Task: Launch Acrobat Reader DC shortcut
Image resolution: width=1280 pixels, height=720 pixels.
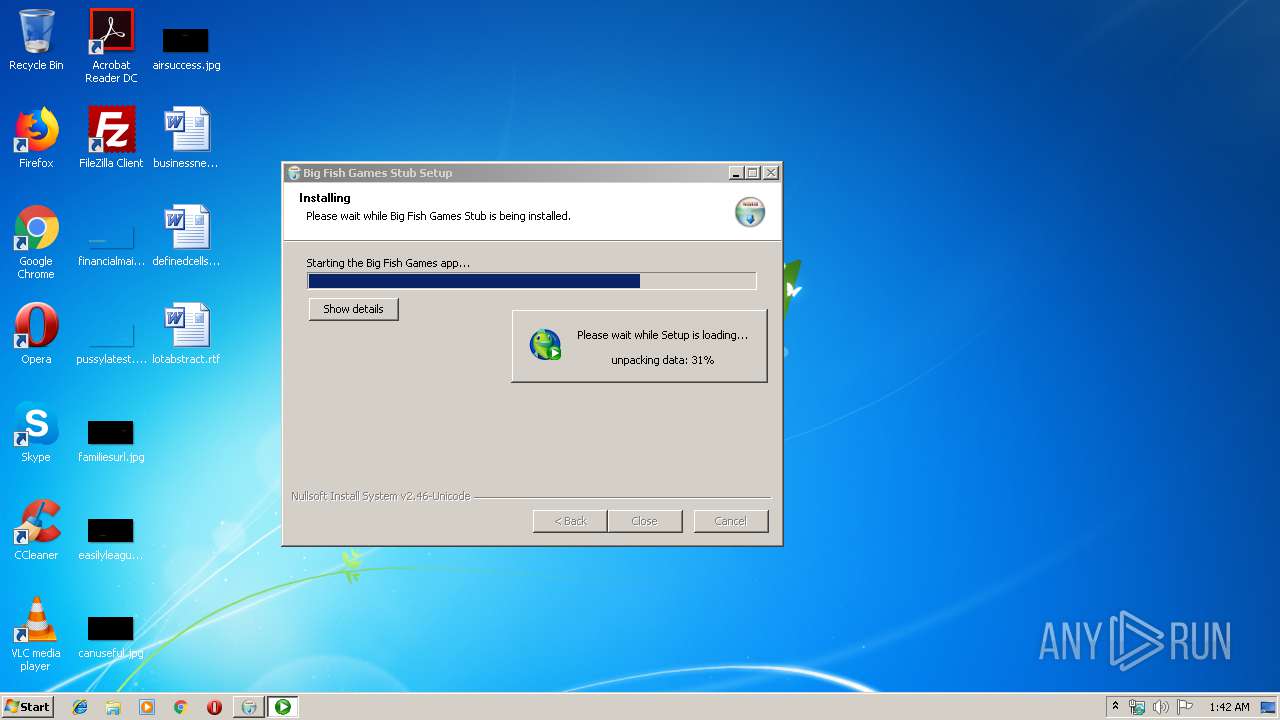Action: (111, 46)
